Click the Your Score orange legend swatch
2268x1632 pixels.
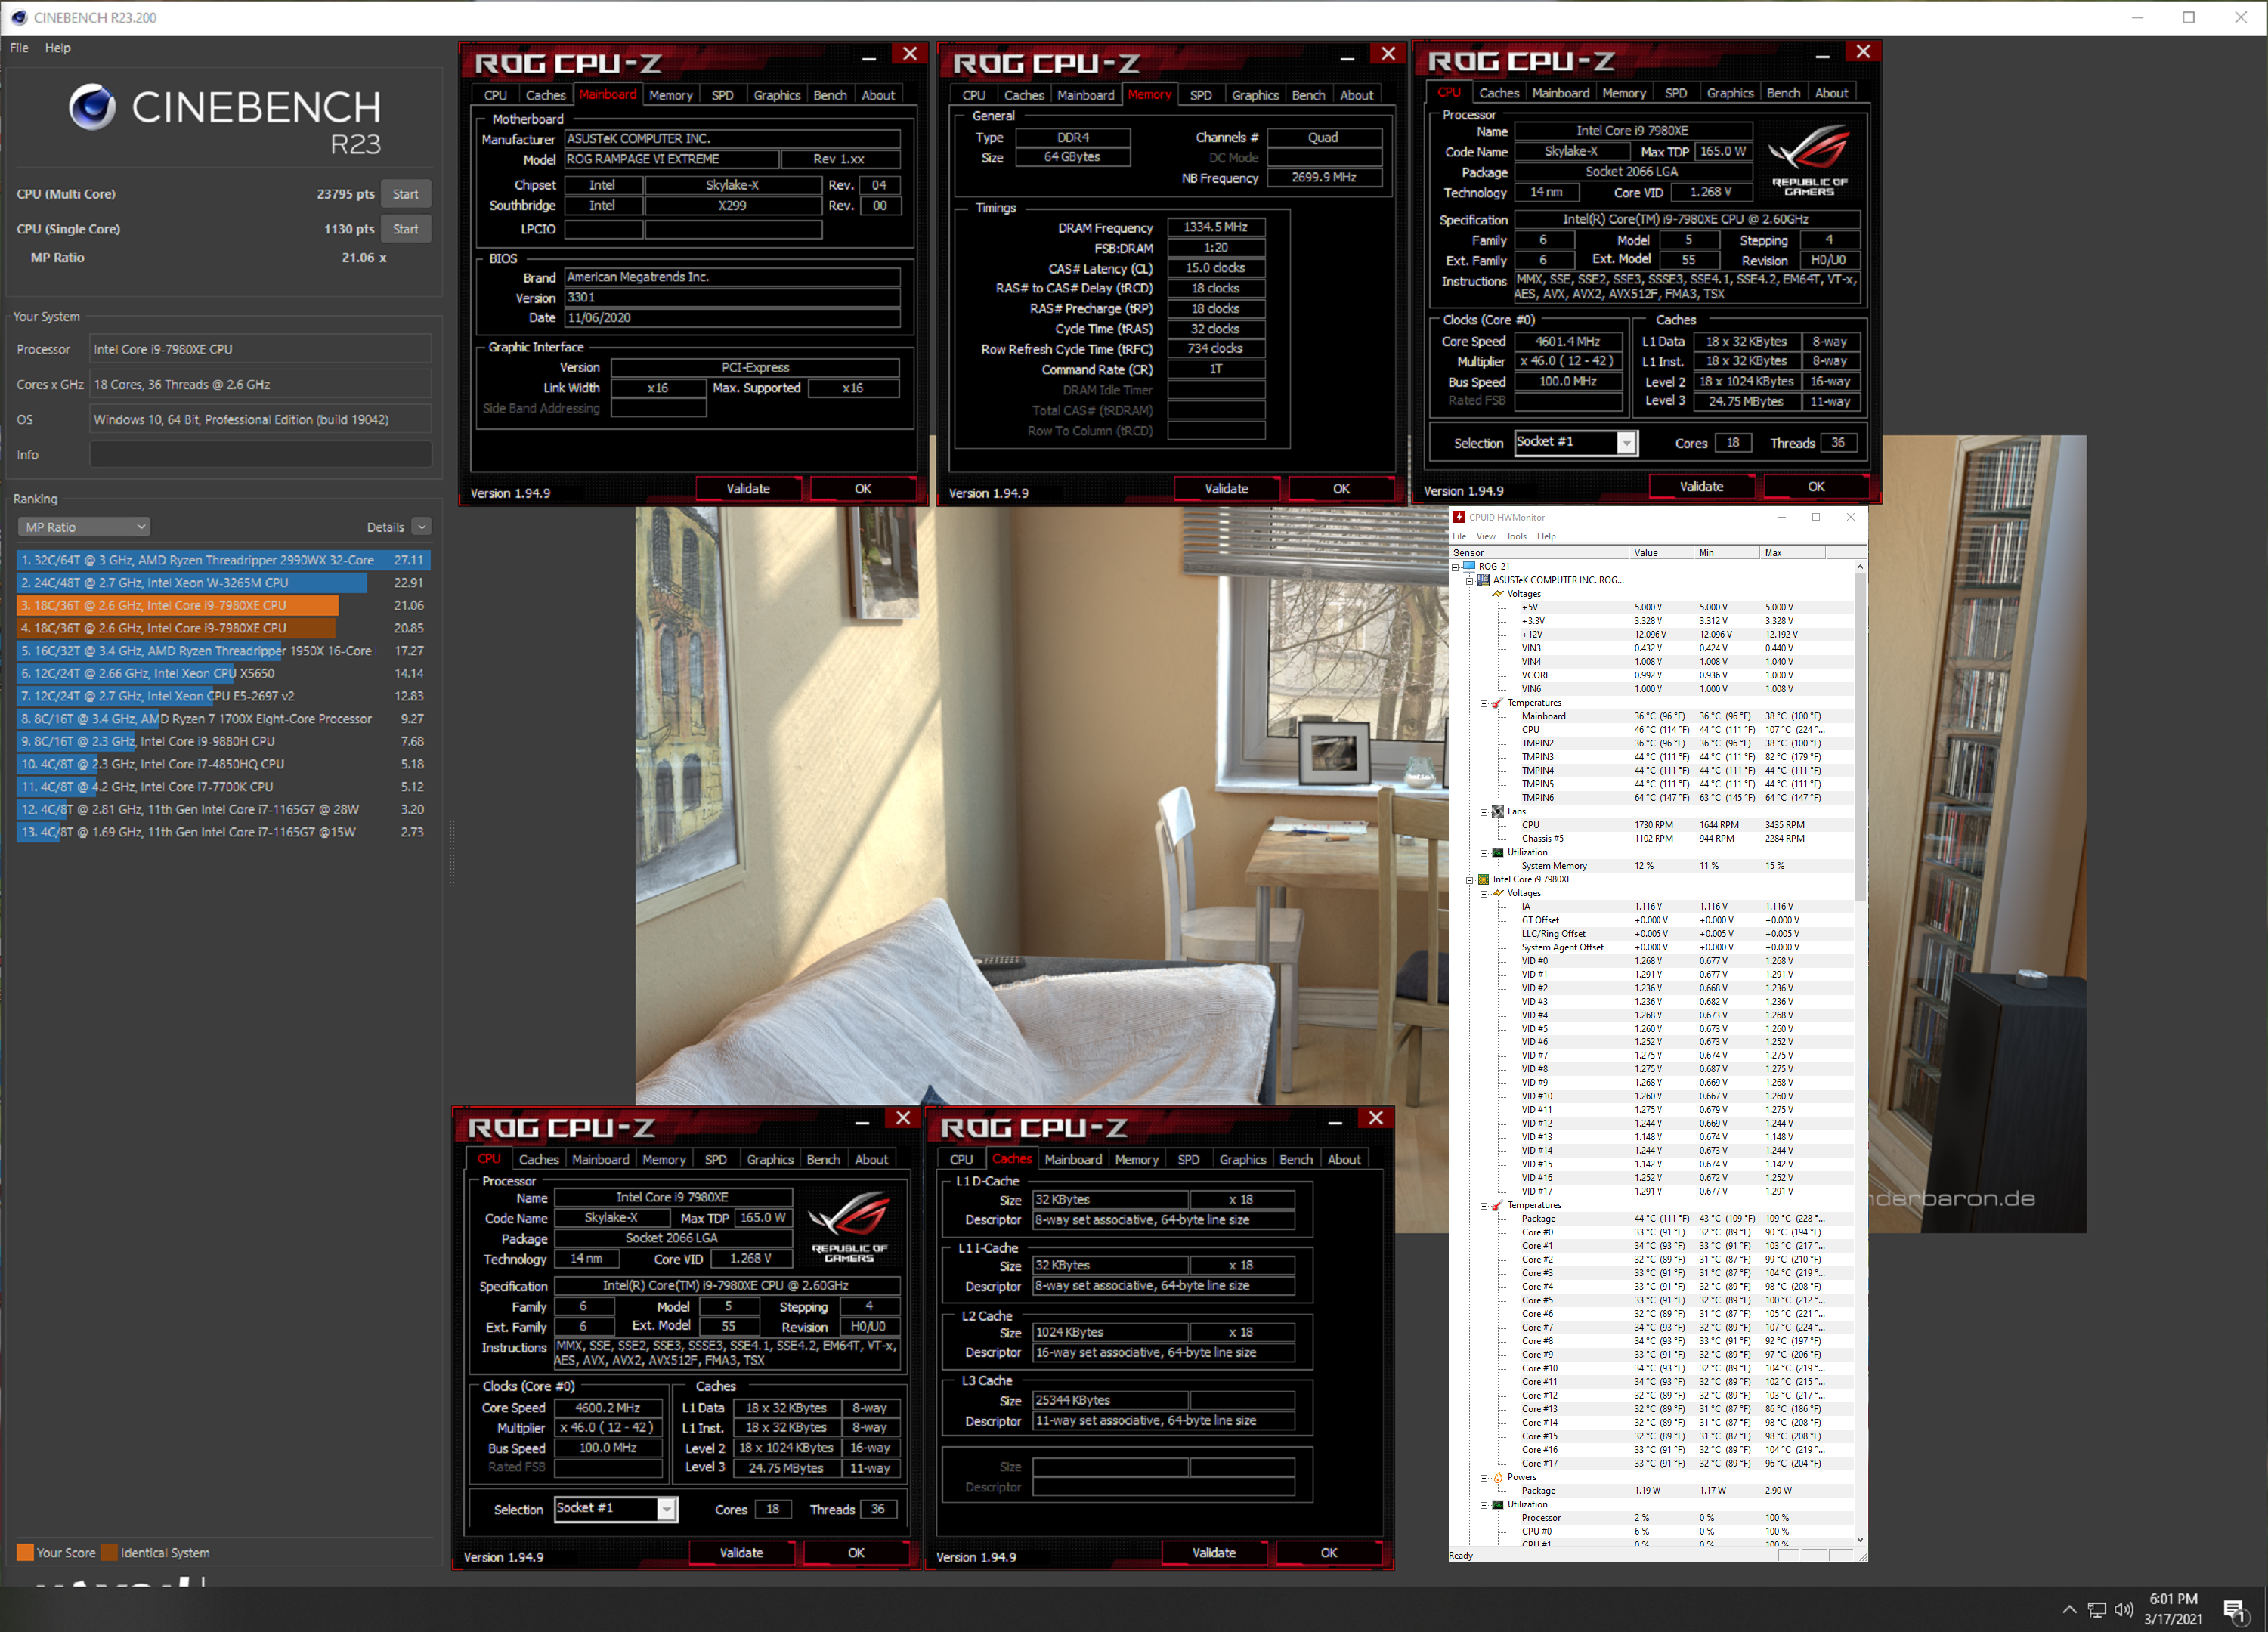point(25,1553)
